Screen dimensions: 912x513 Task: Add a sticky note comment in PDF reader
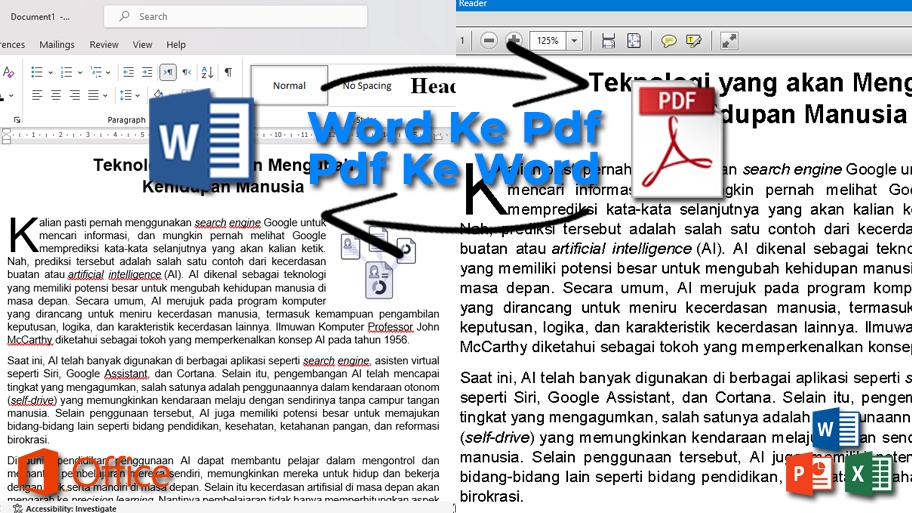pos(669,41)
